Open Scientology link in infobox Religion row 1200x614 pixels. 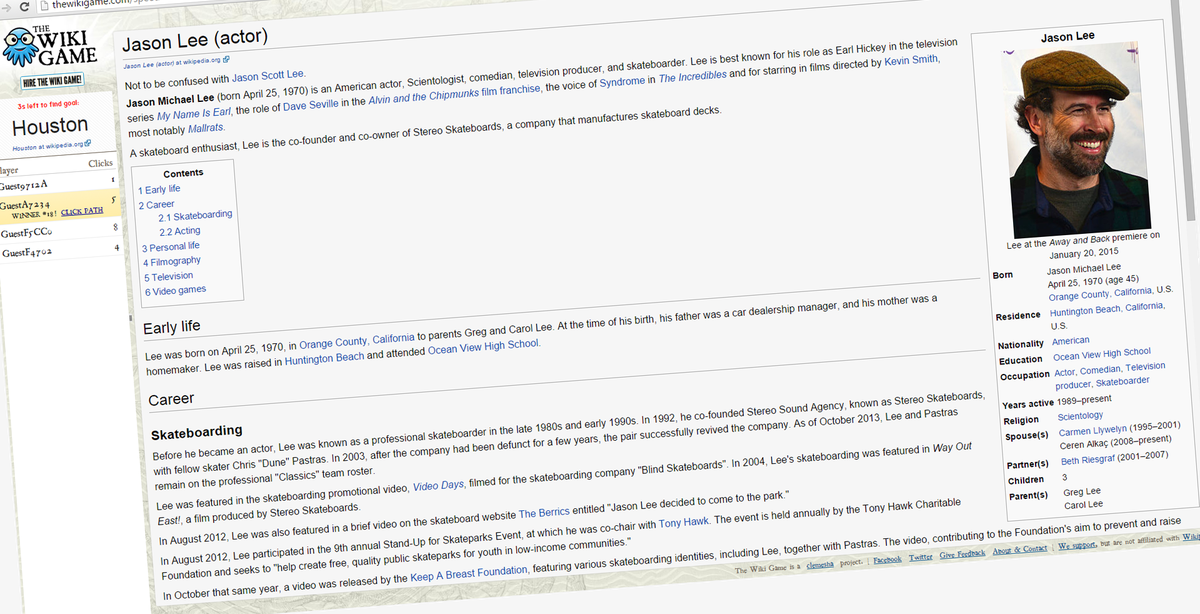tap(1080, 416)
